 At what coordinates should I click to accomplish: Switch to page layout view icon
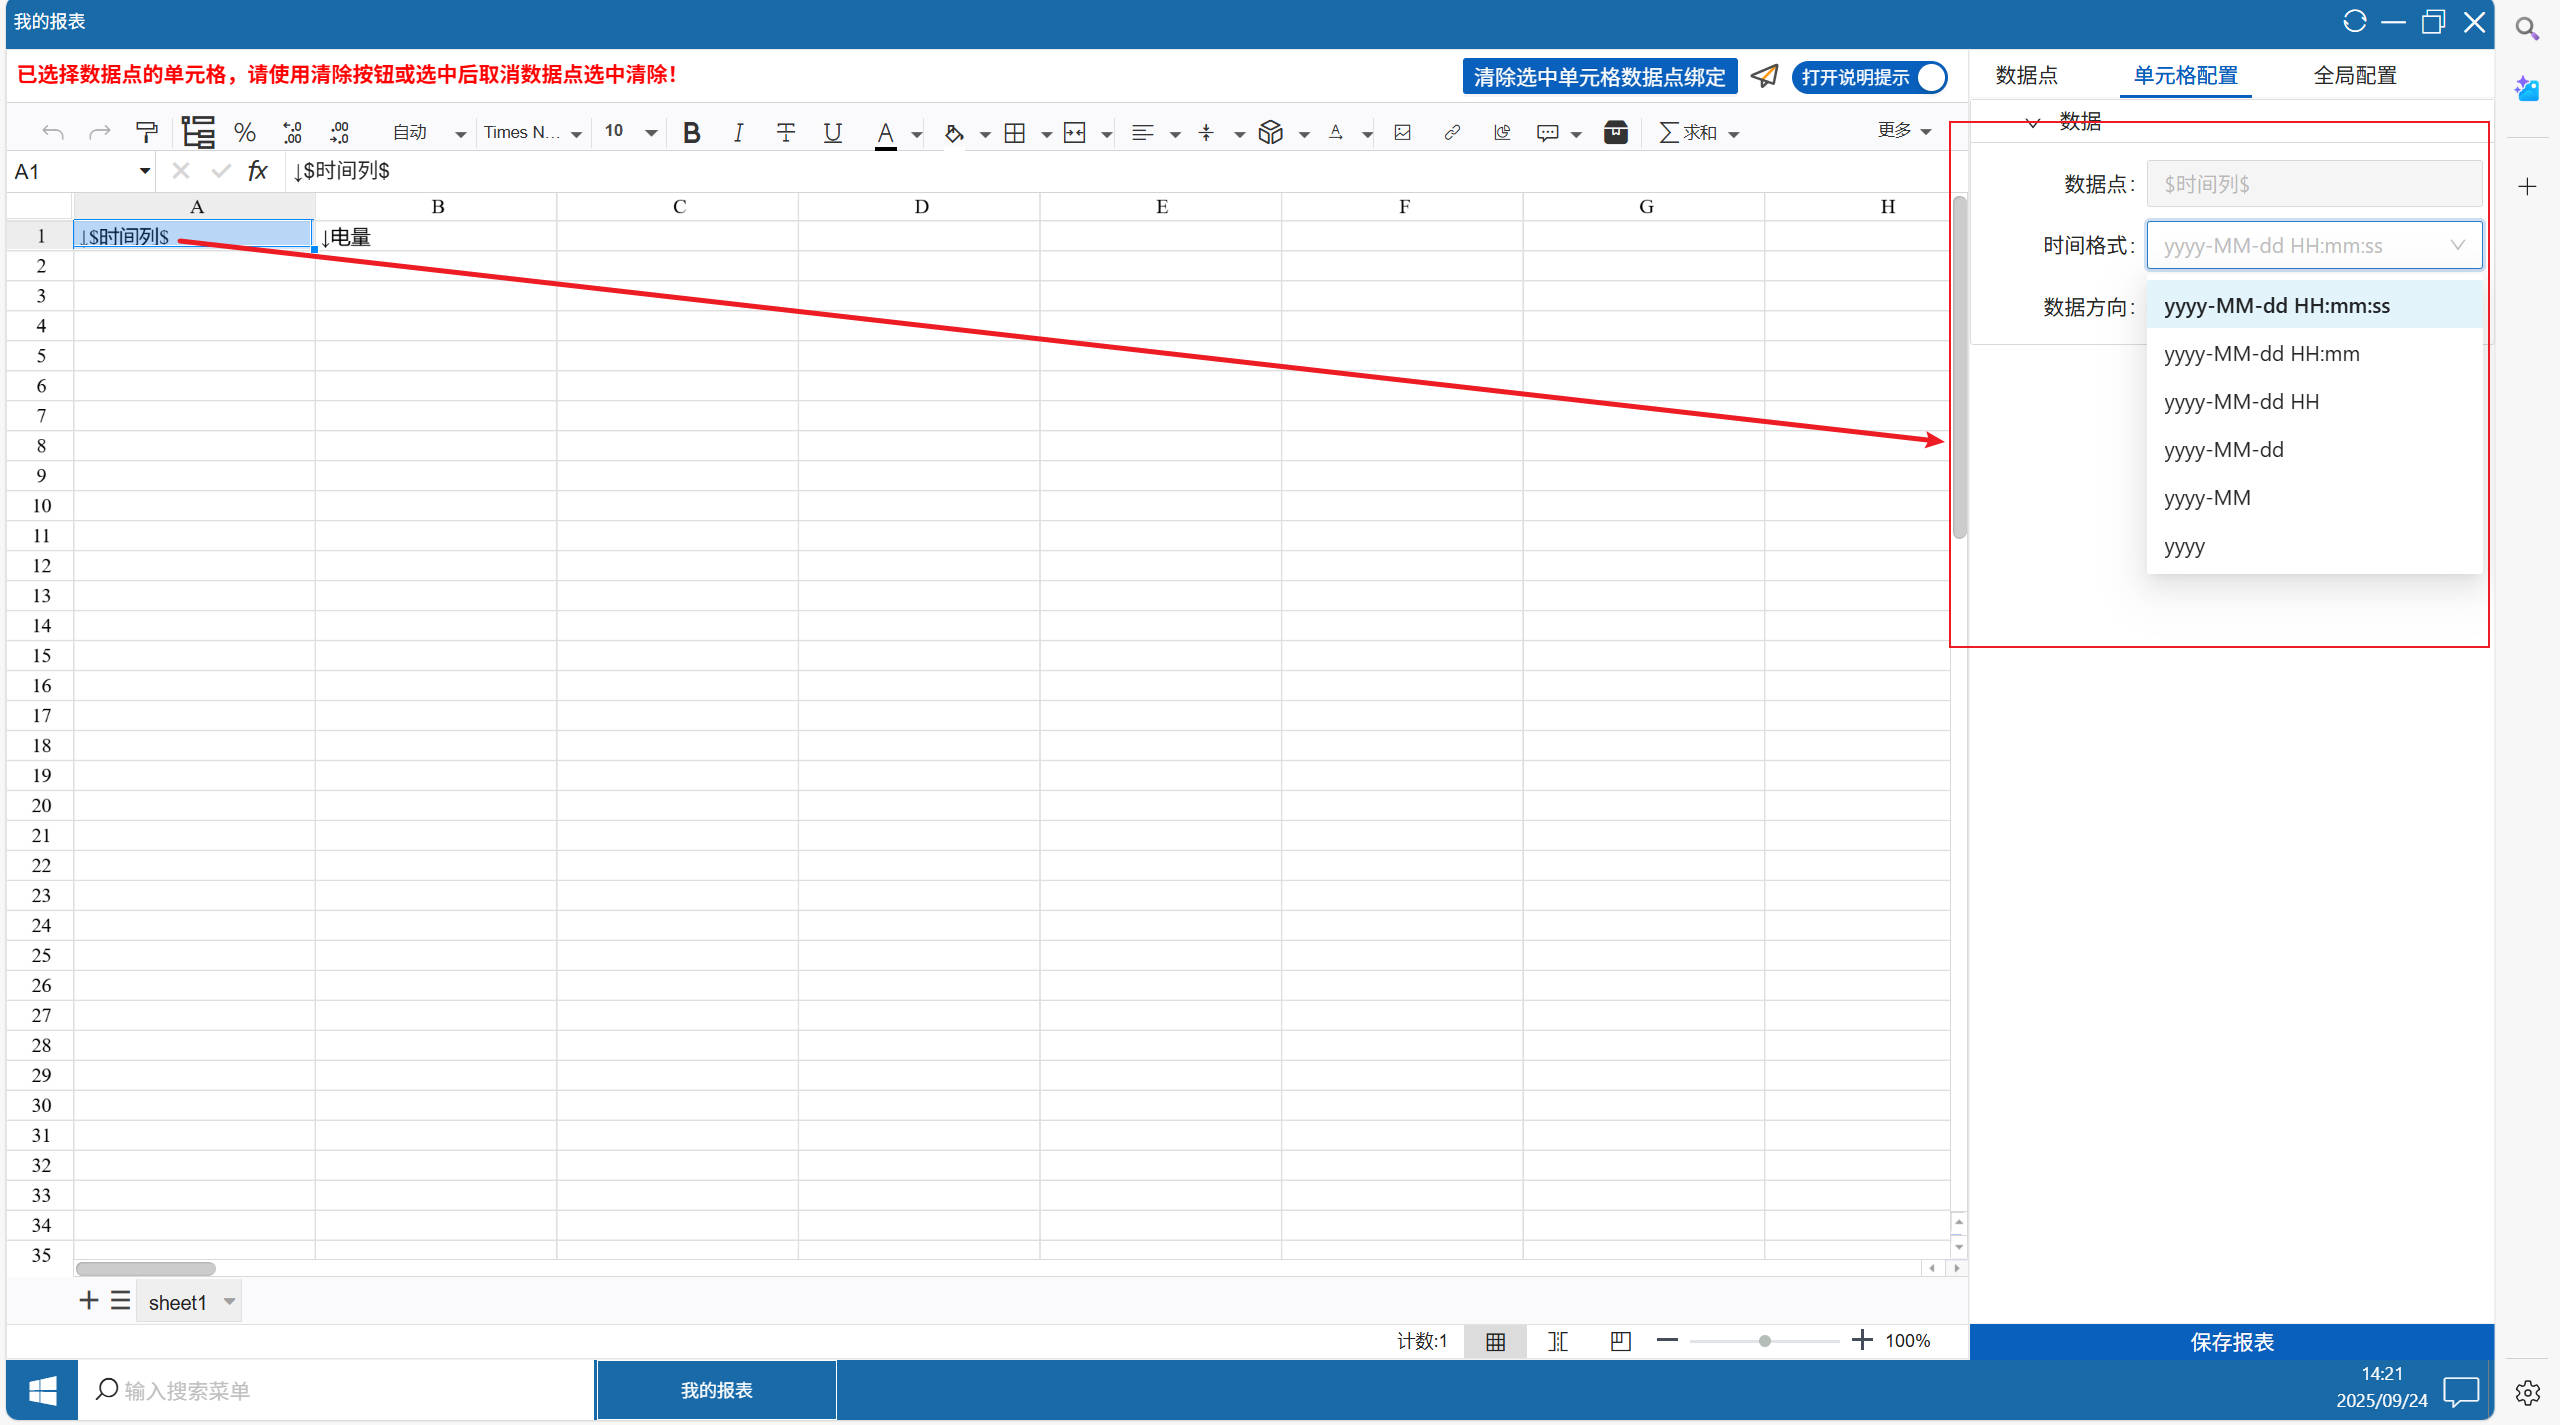(x=1557, y=1341)
